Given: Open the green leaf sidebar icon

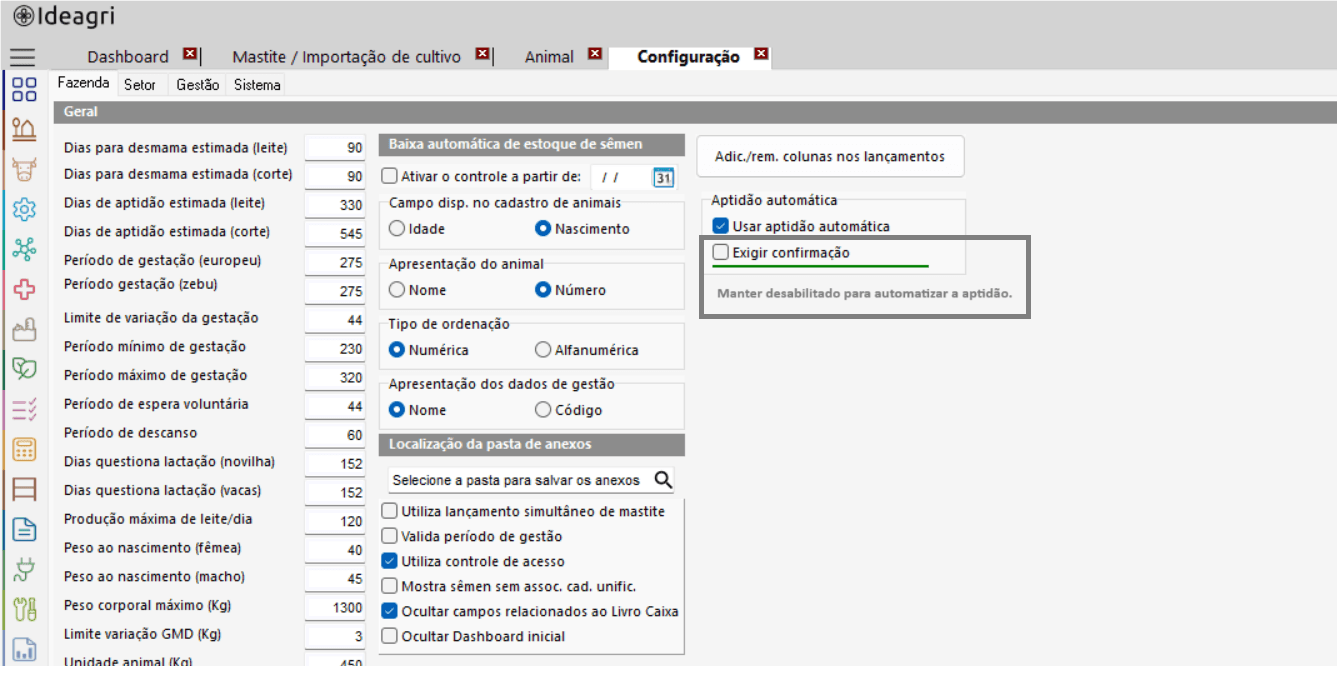Looking at the screenshot, I should click(24, 368).
